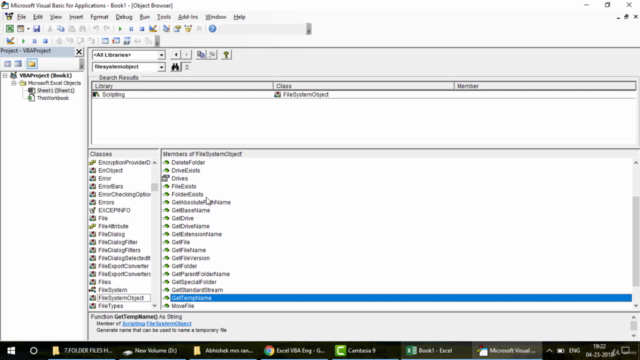Show hidden system tray icons chevron
This screenshot has width=640, height=360.
pos(549,351)
